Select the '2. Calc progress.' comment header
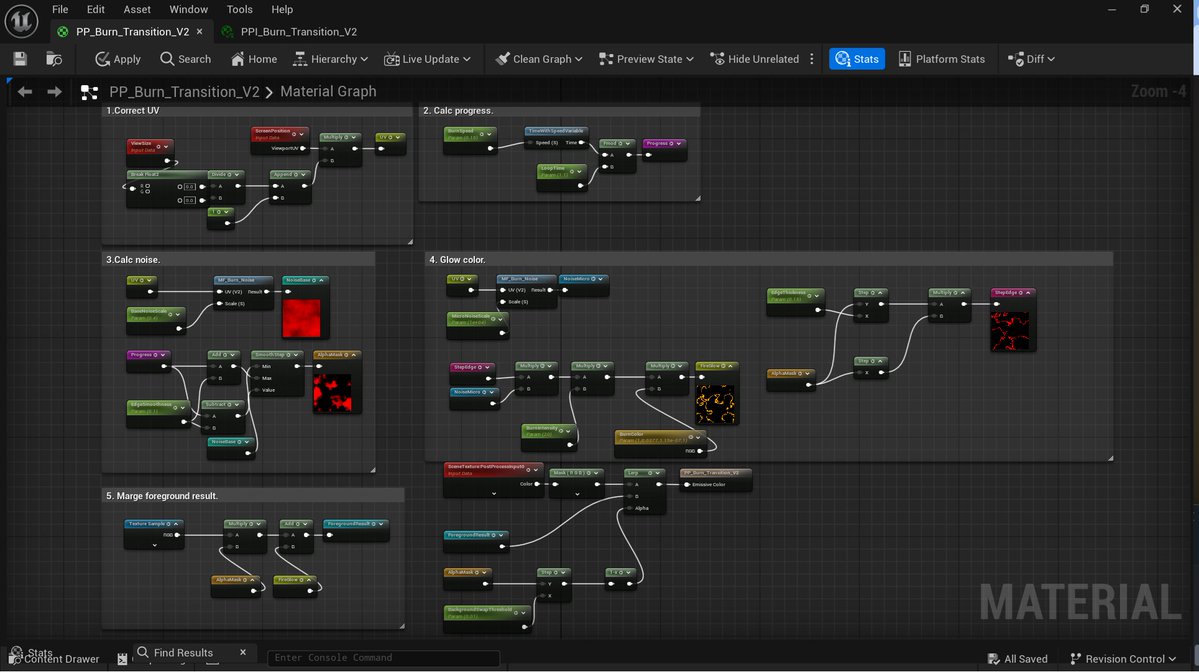 coord(560,111)
